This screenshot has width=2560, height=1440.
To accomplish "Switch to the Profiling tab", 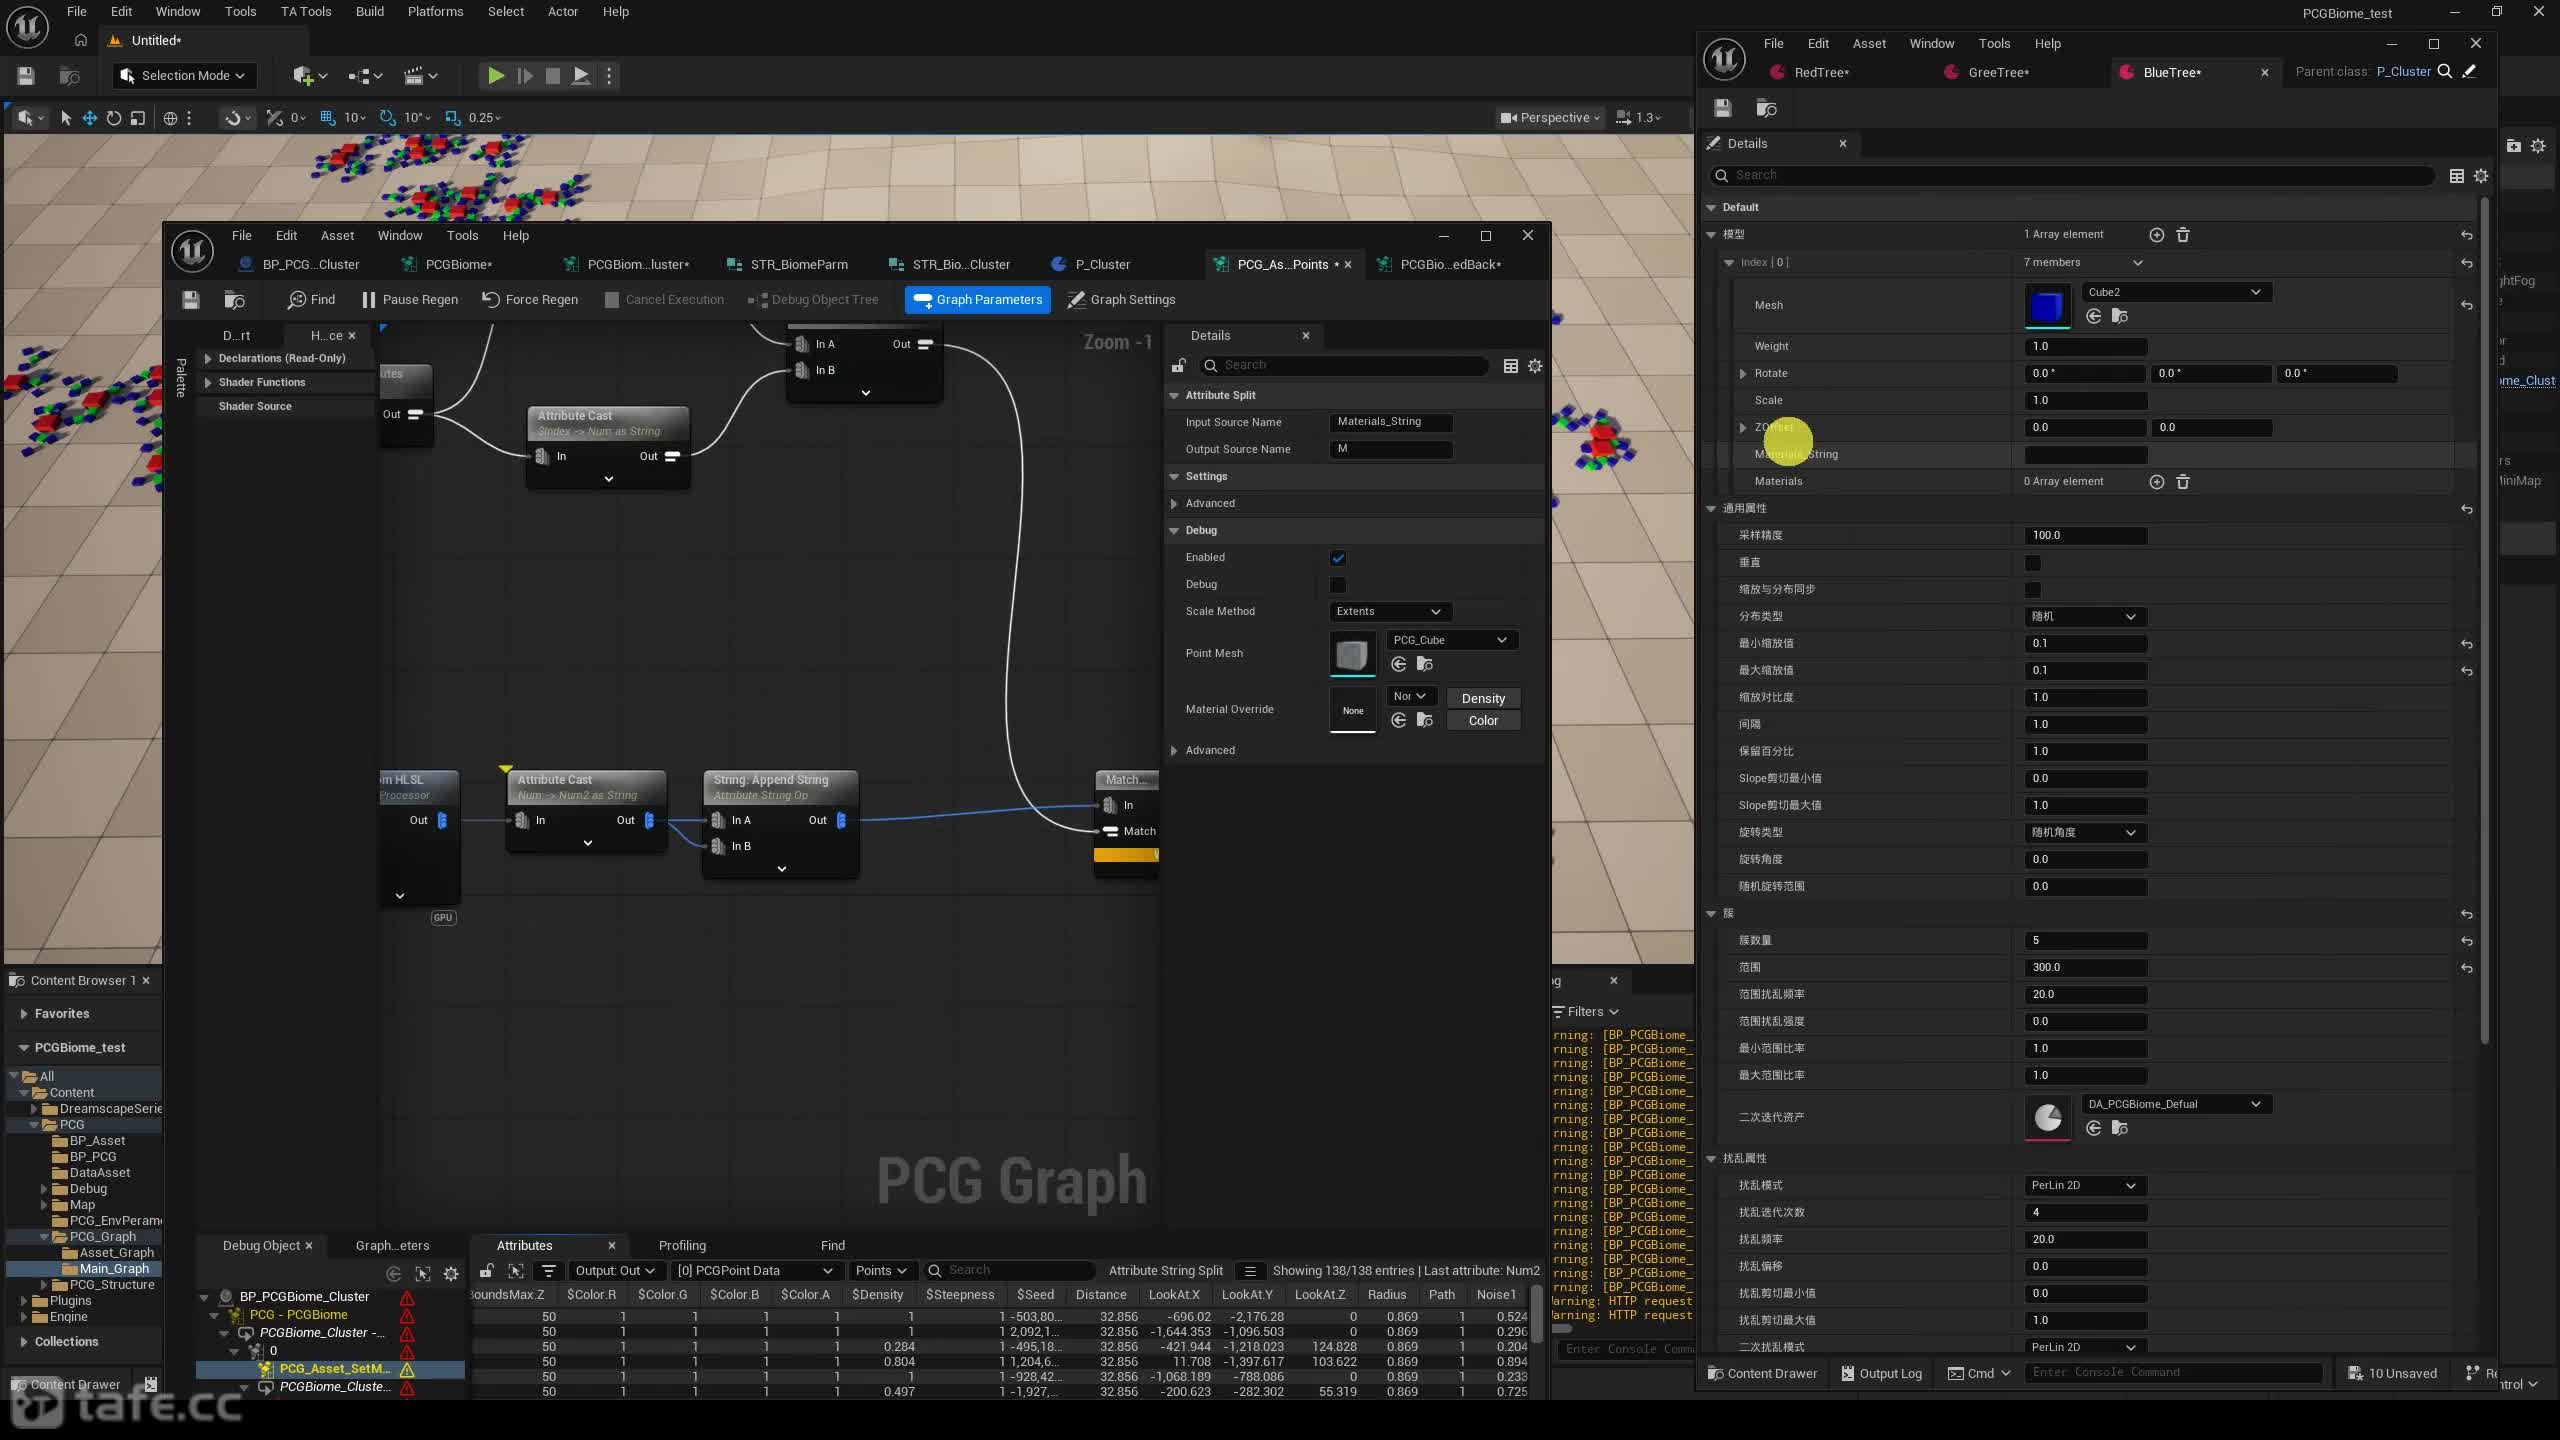I will [x=682, y=1246].
